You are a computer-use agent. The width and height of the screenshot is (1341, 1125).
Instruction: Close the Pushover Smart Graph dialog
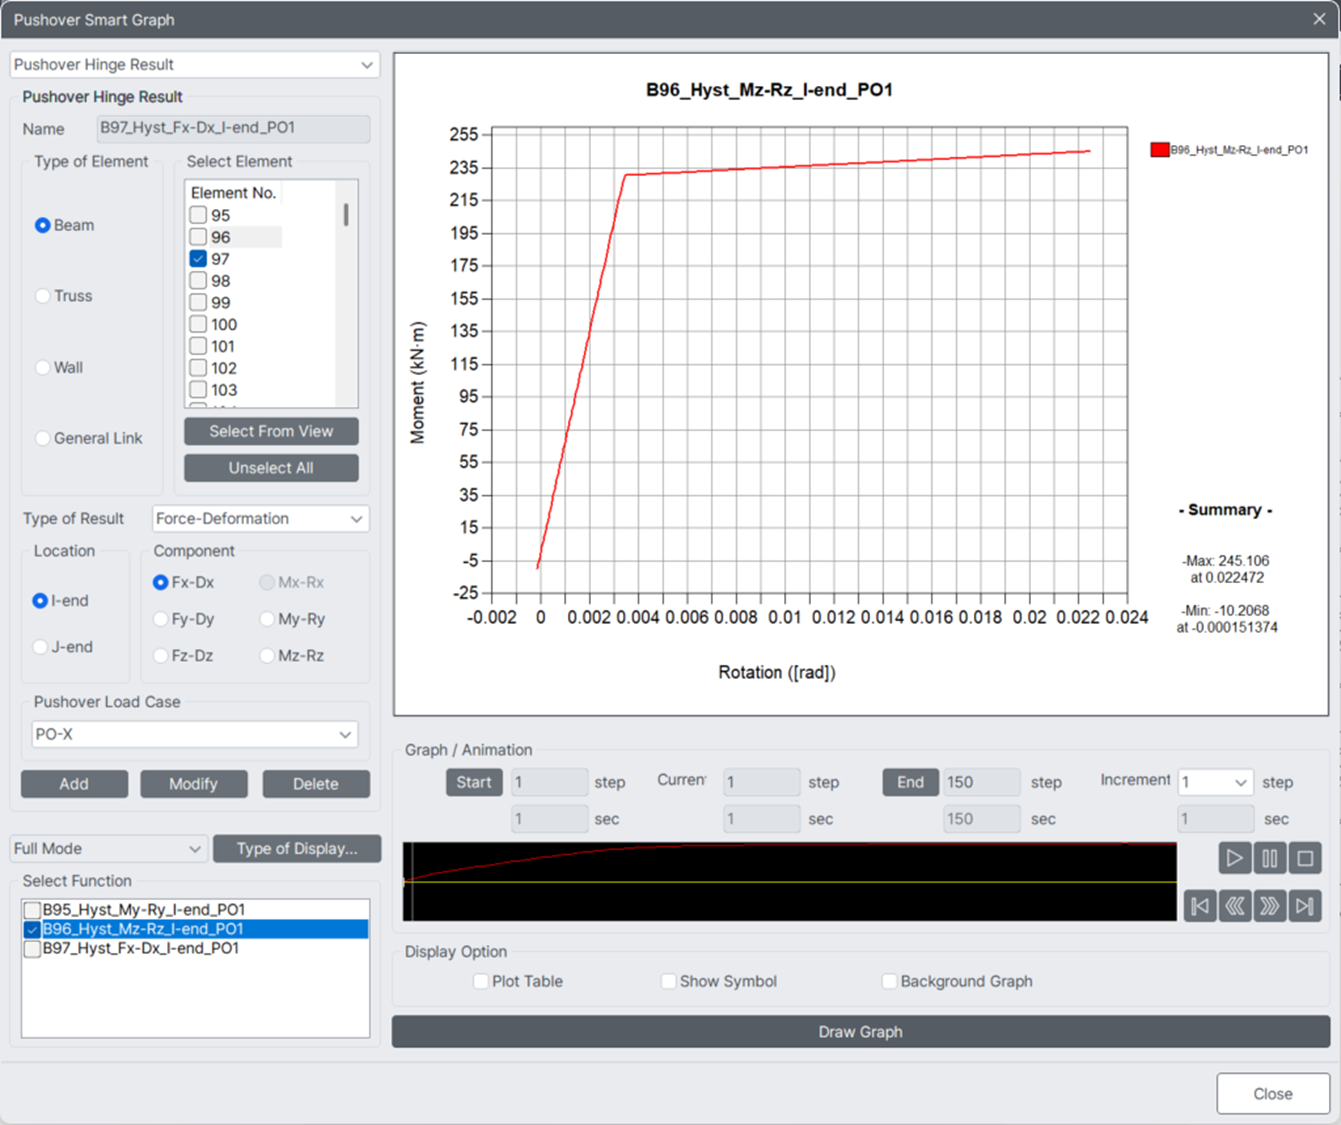(x=1319, y=19)
